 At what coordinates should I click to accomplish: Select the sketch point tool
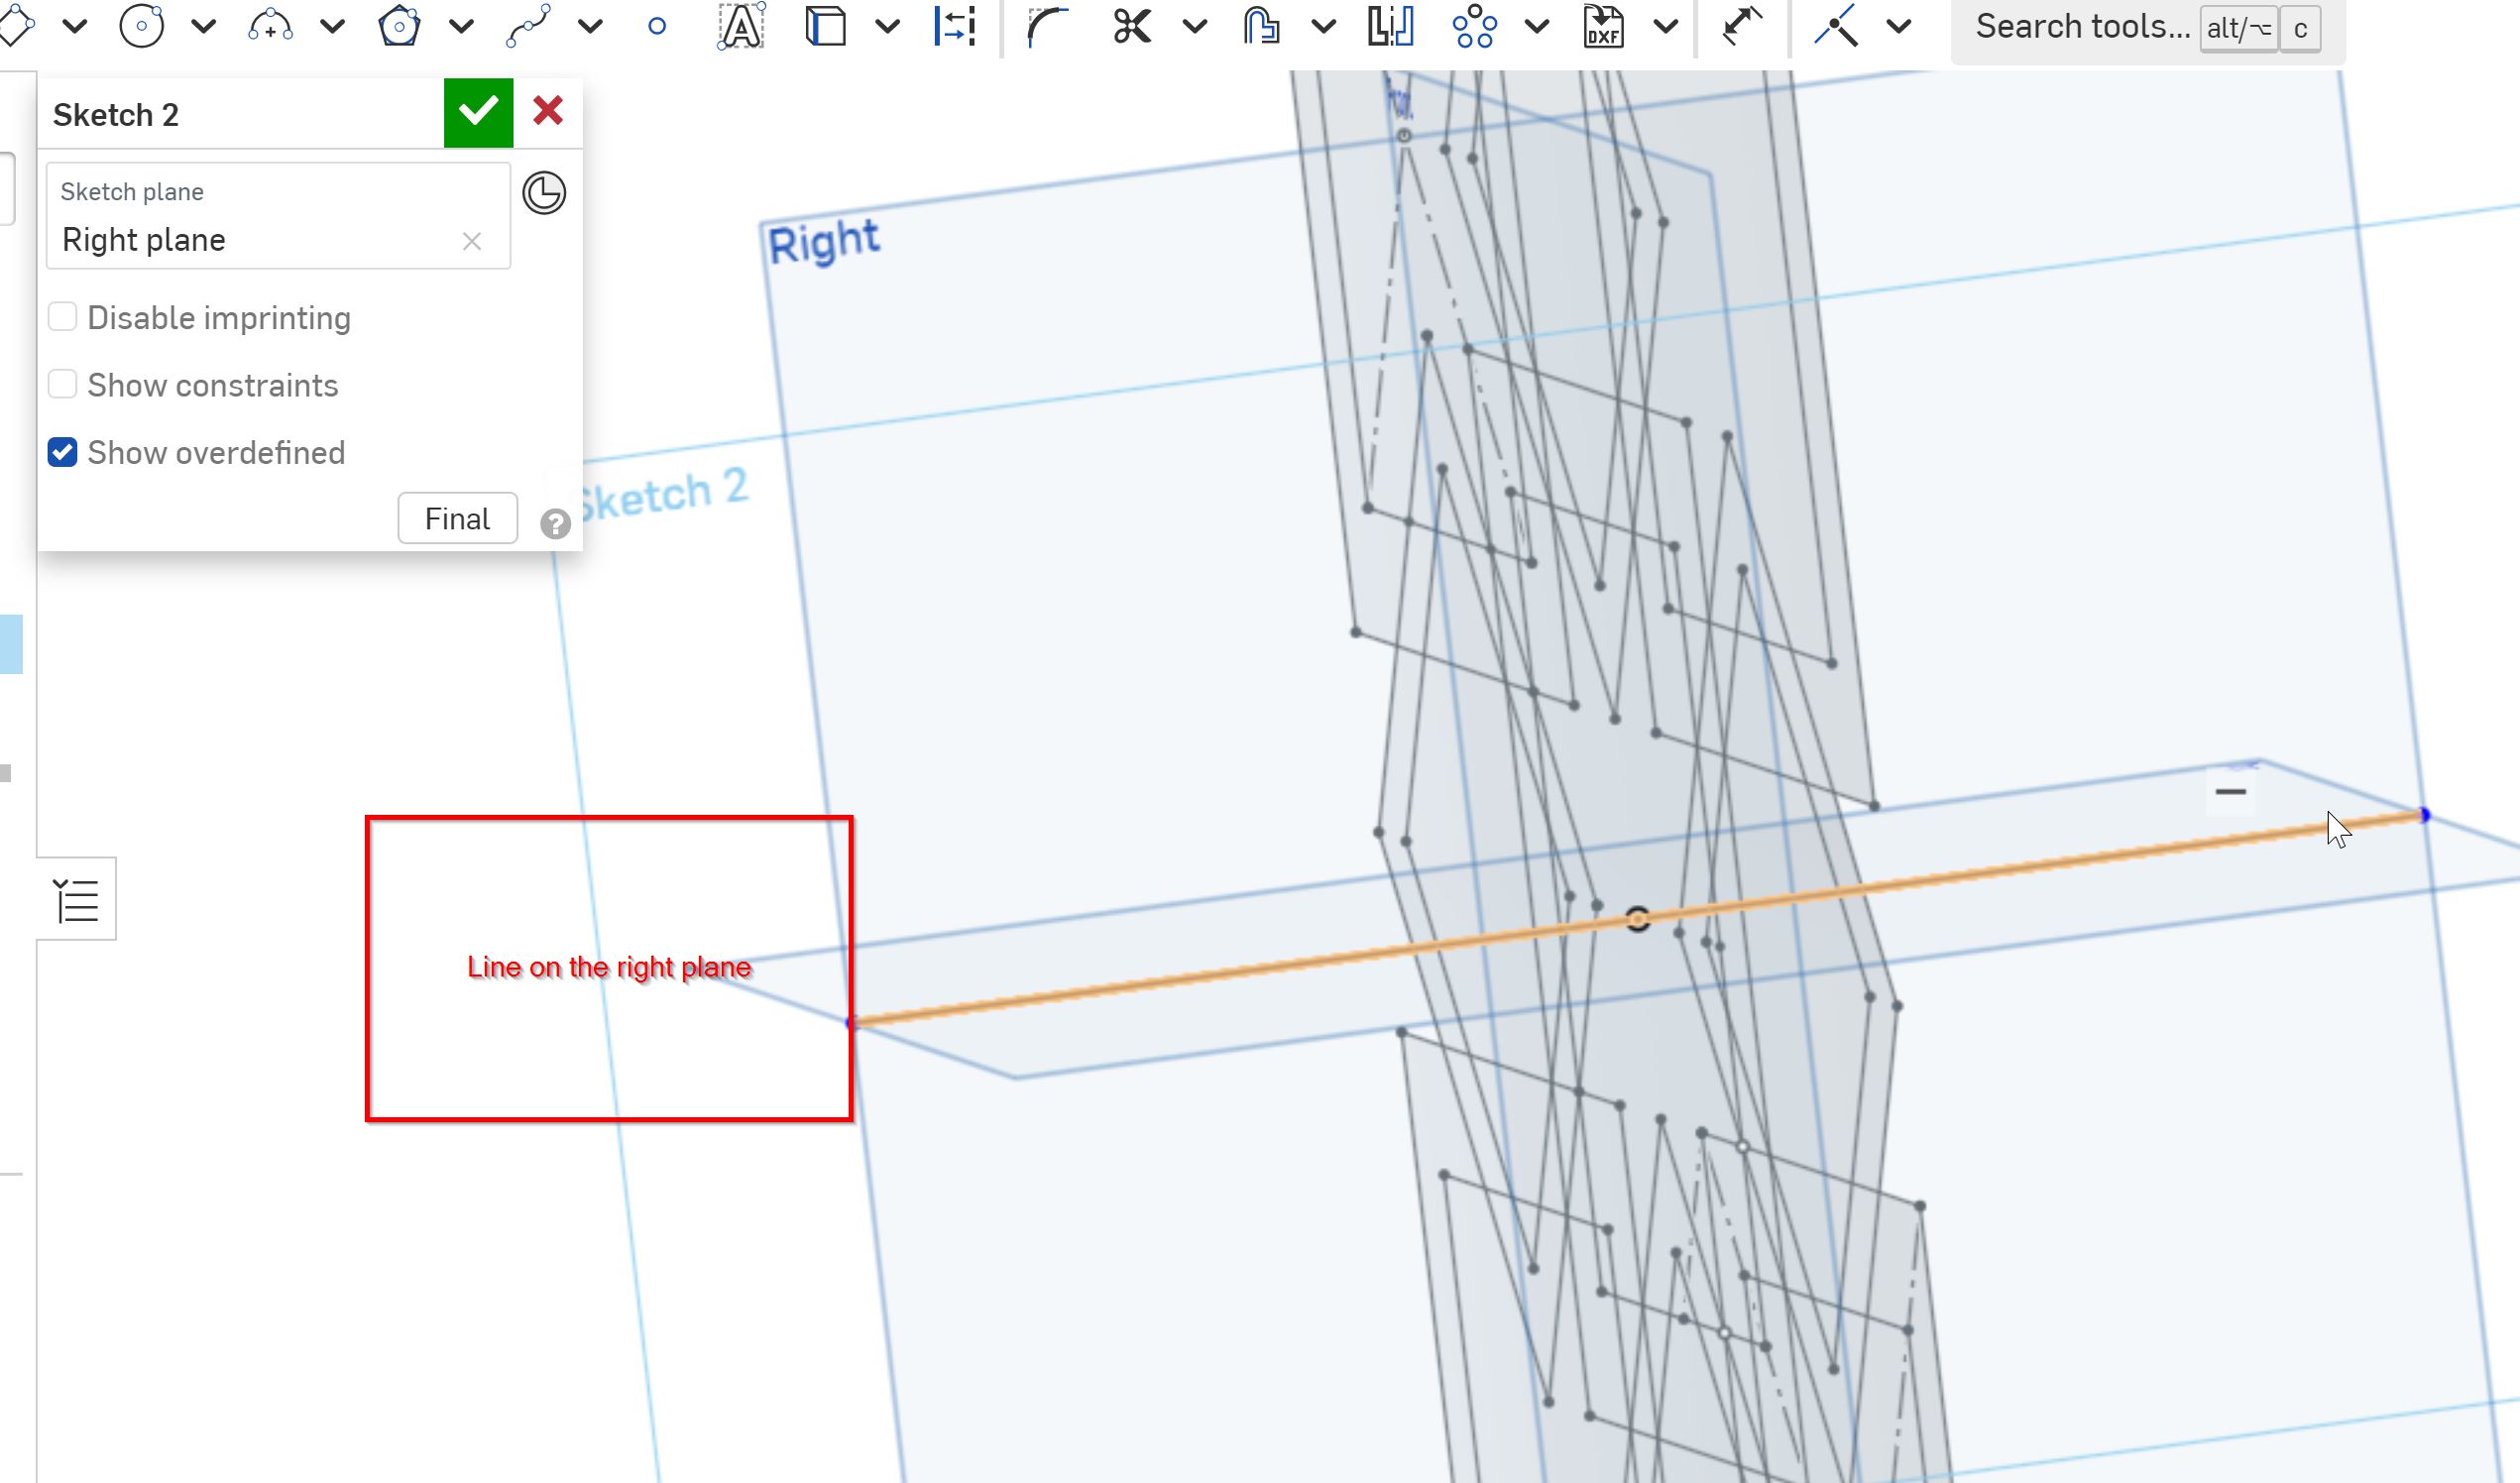[x=657, y=27]
